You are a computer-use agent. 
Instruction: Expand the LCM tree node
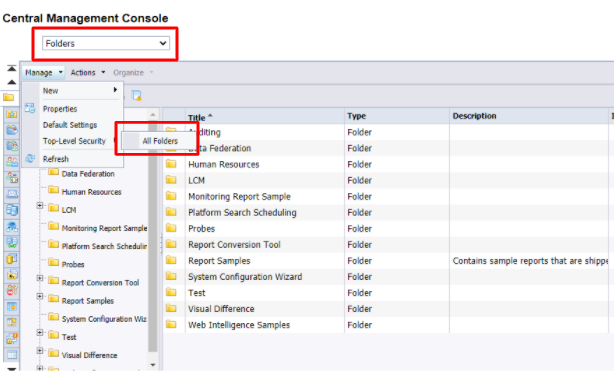click(x=40, y=205)
